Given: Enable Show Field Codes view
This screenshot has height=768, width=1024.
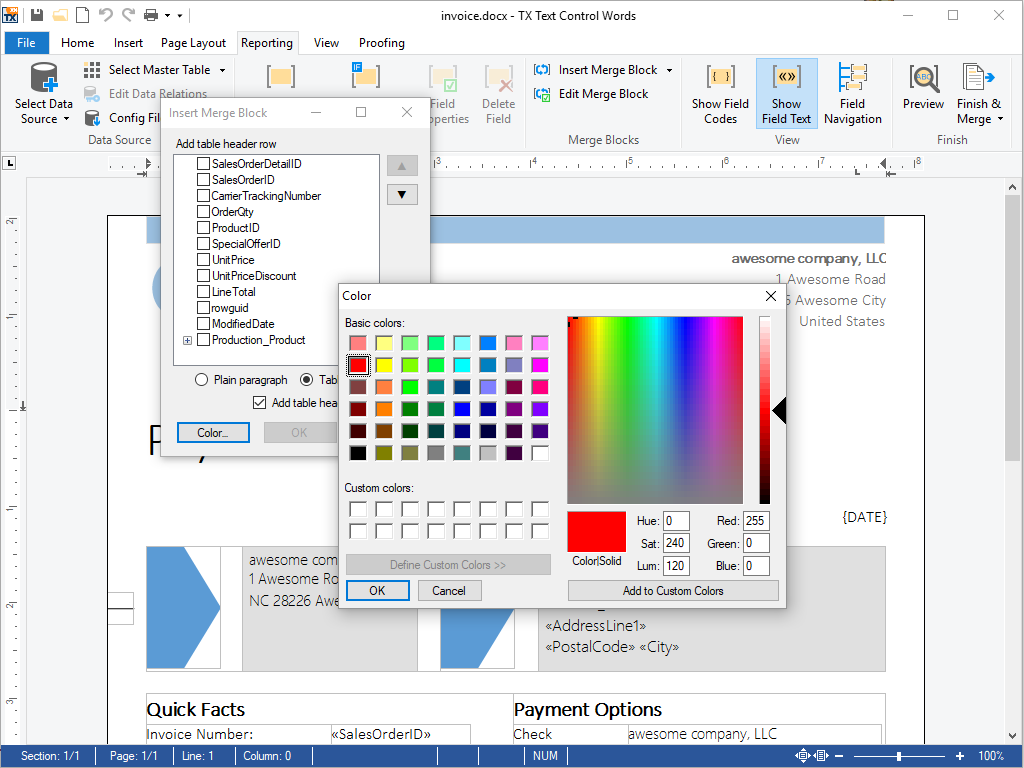Looking at the screenshot, I should (720, 93).
